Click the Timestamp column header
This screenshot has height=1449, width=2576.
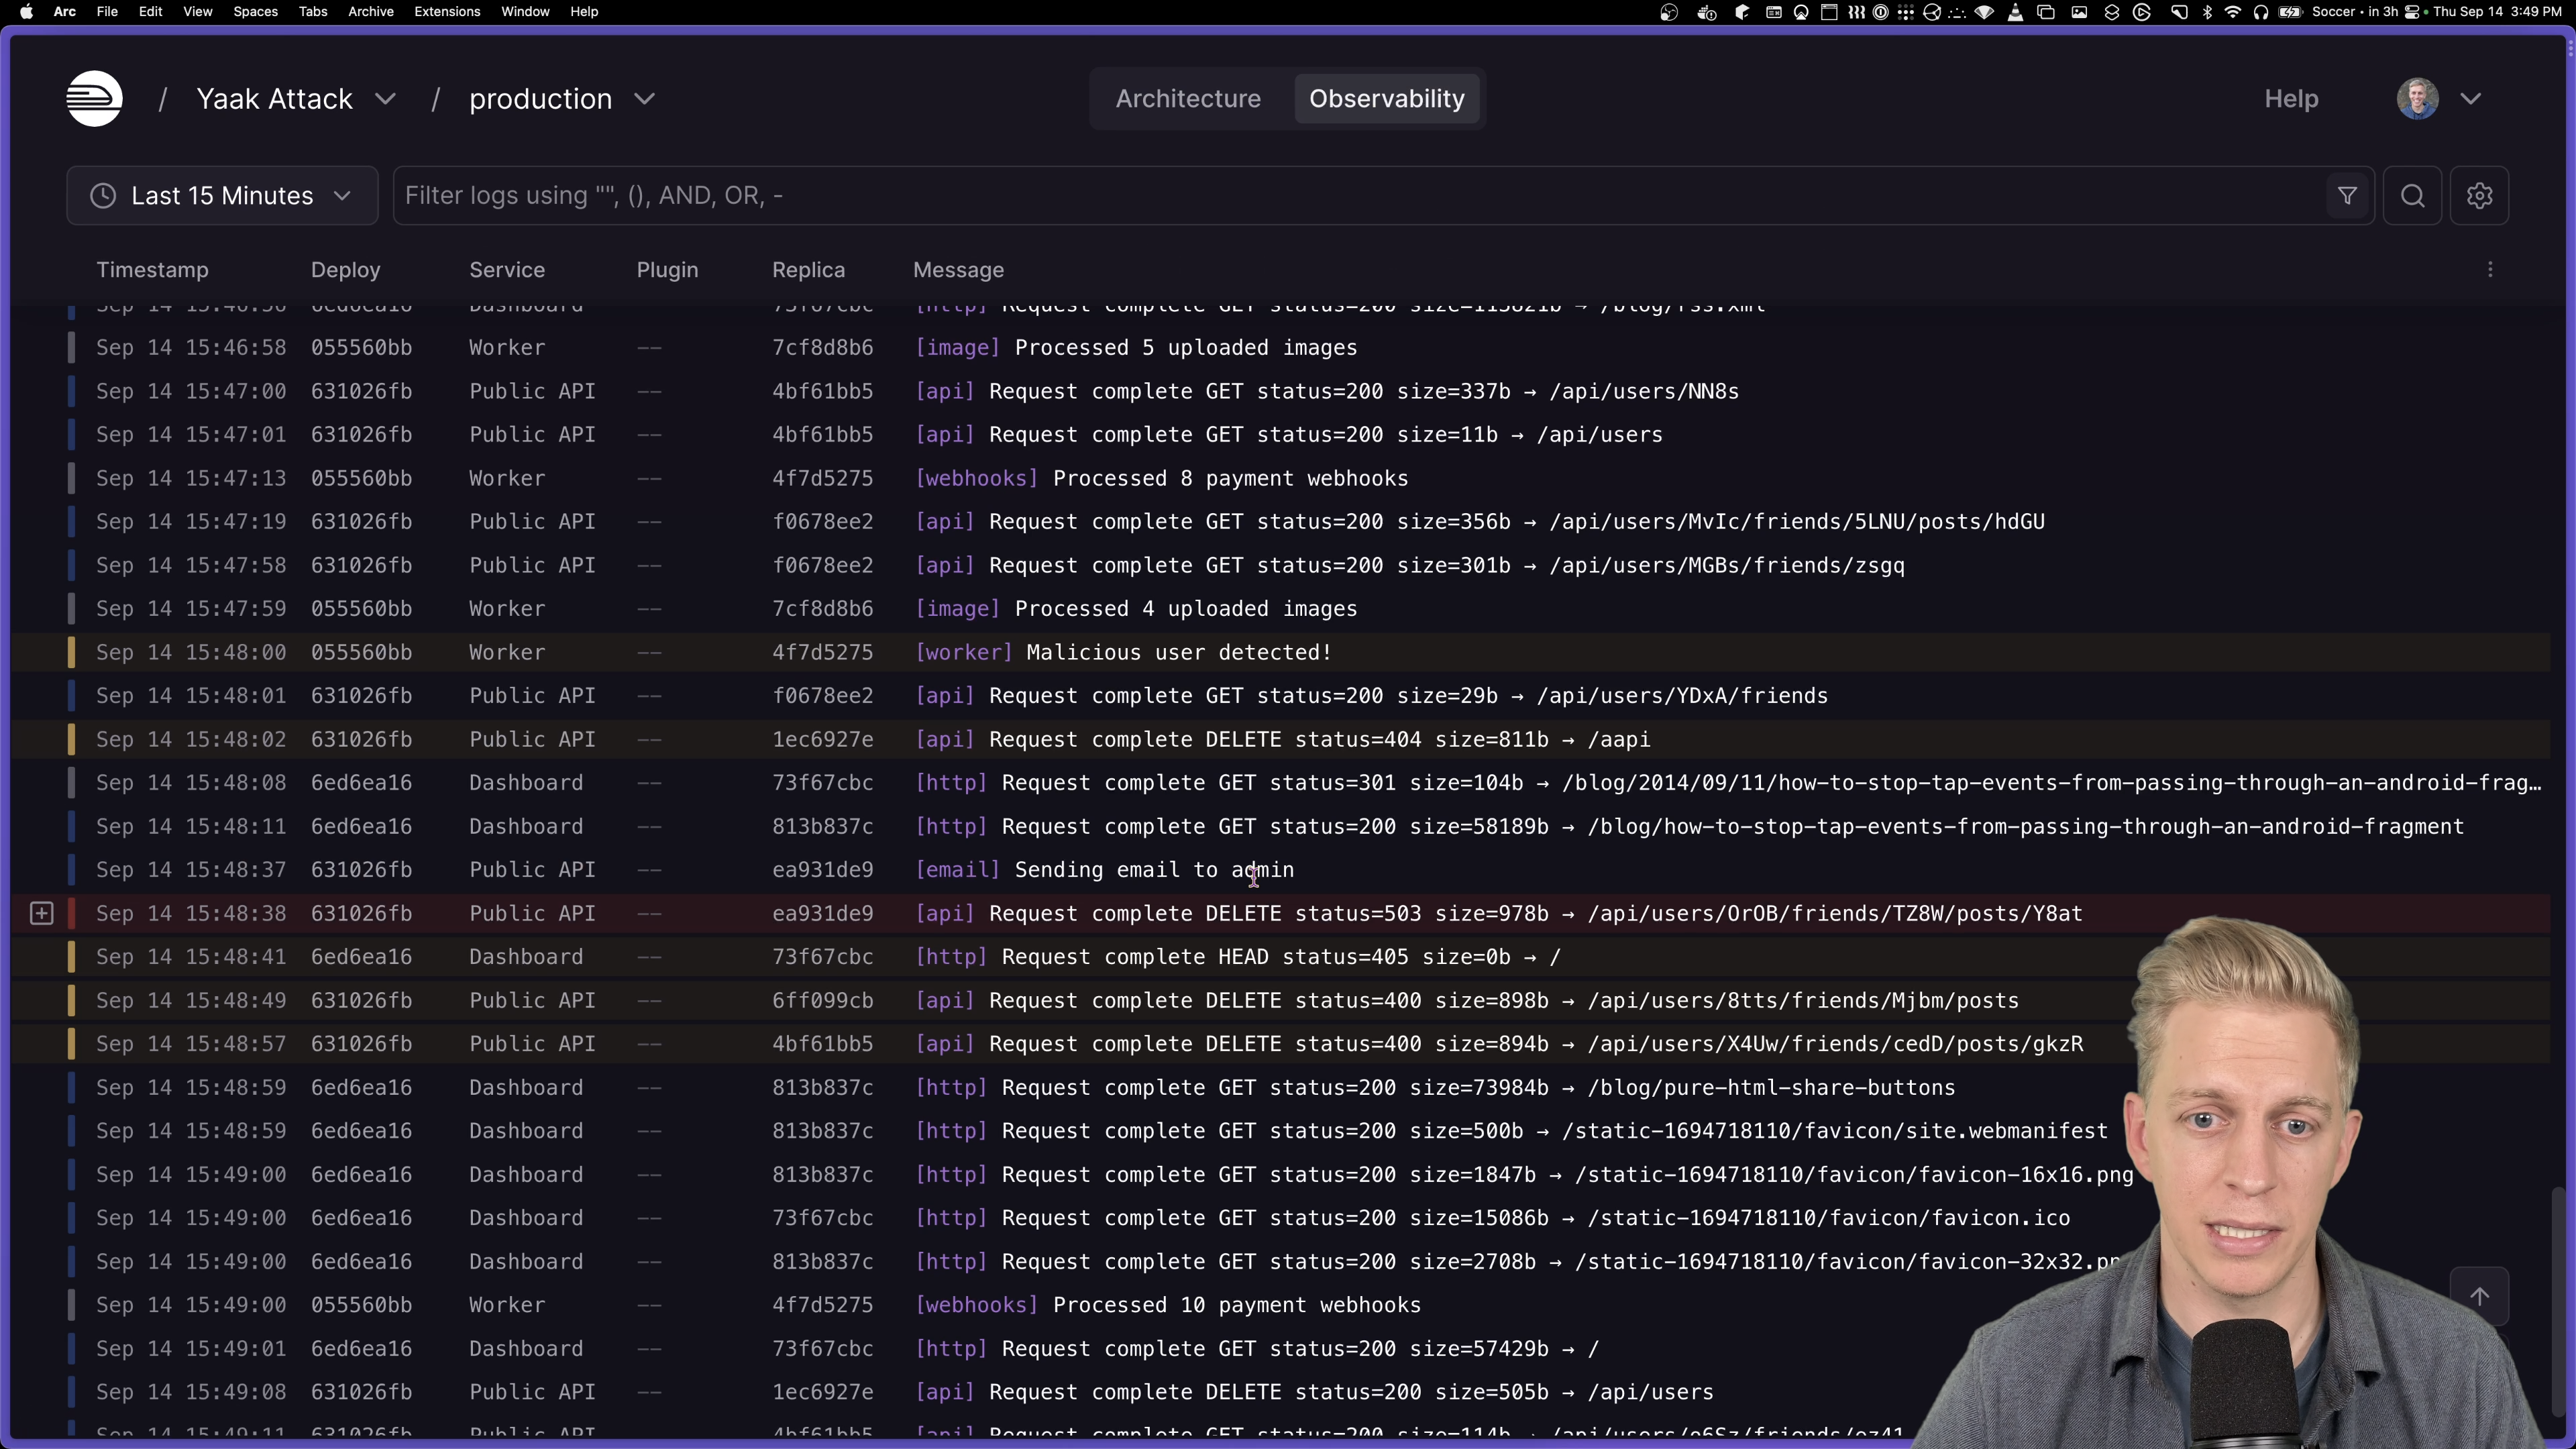(x=152, y=270)
